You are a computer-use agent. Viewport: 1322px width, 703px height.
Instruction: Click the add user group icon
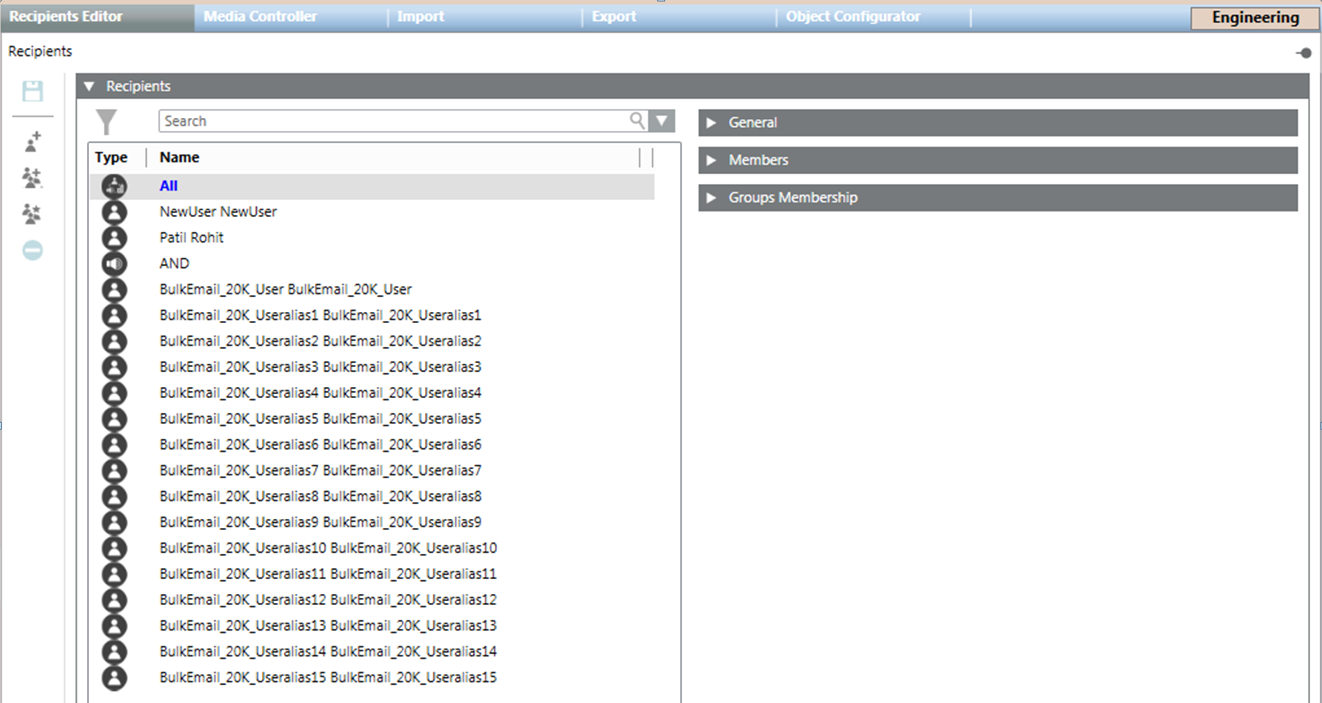click(33, 178)
